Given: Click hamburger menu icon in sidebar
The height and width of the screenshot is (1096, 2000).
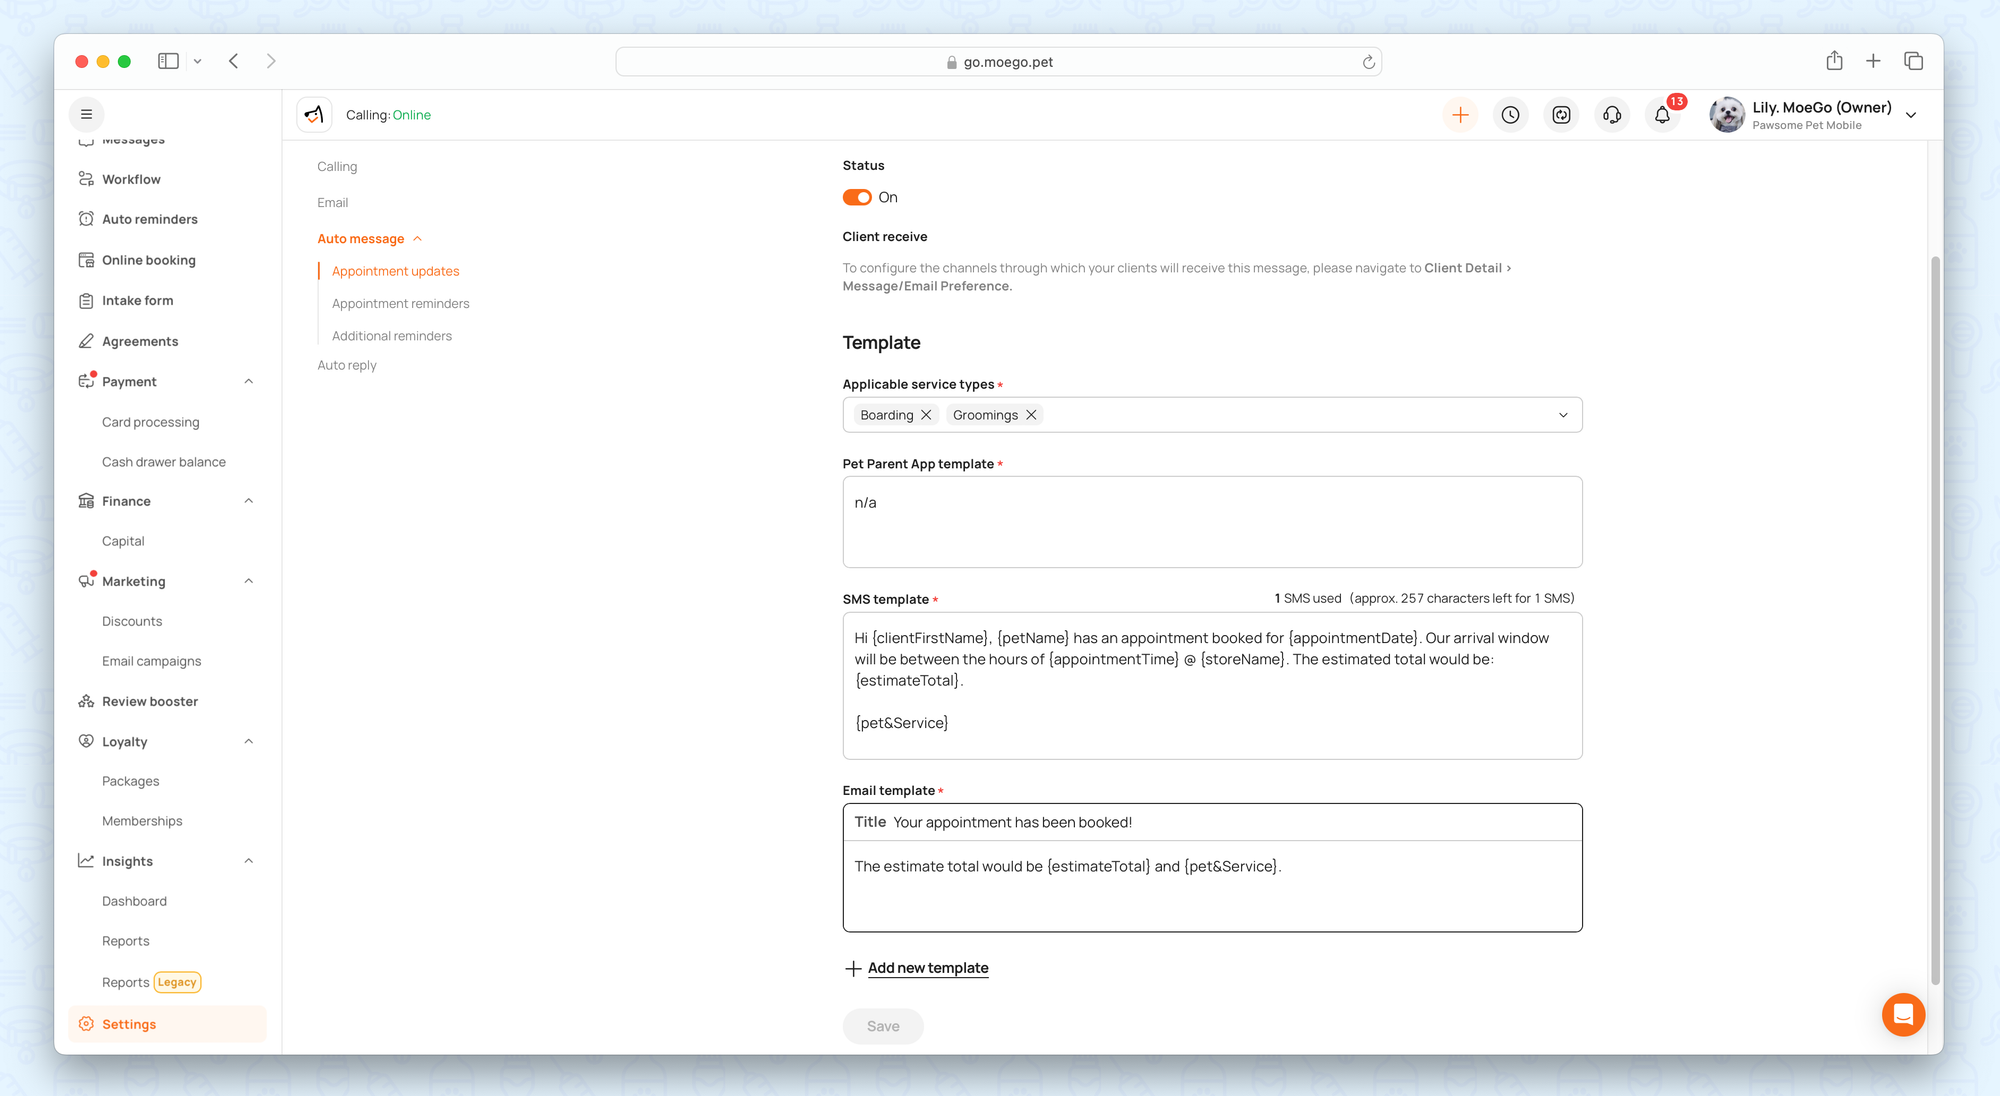Looking at the screenshot, I should click(87, 114).
